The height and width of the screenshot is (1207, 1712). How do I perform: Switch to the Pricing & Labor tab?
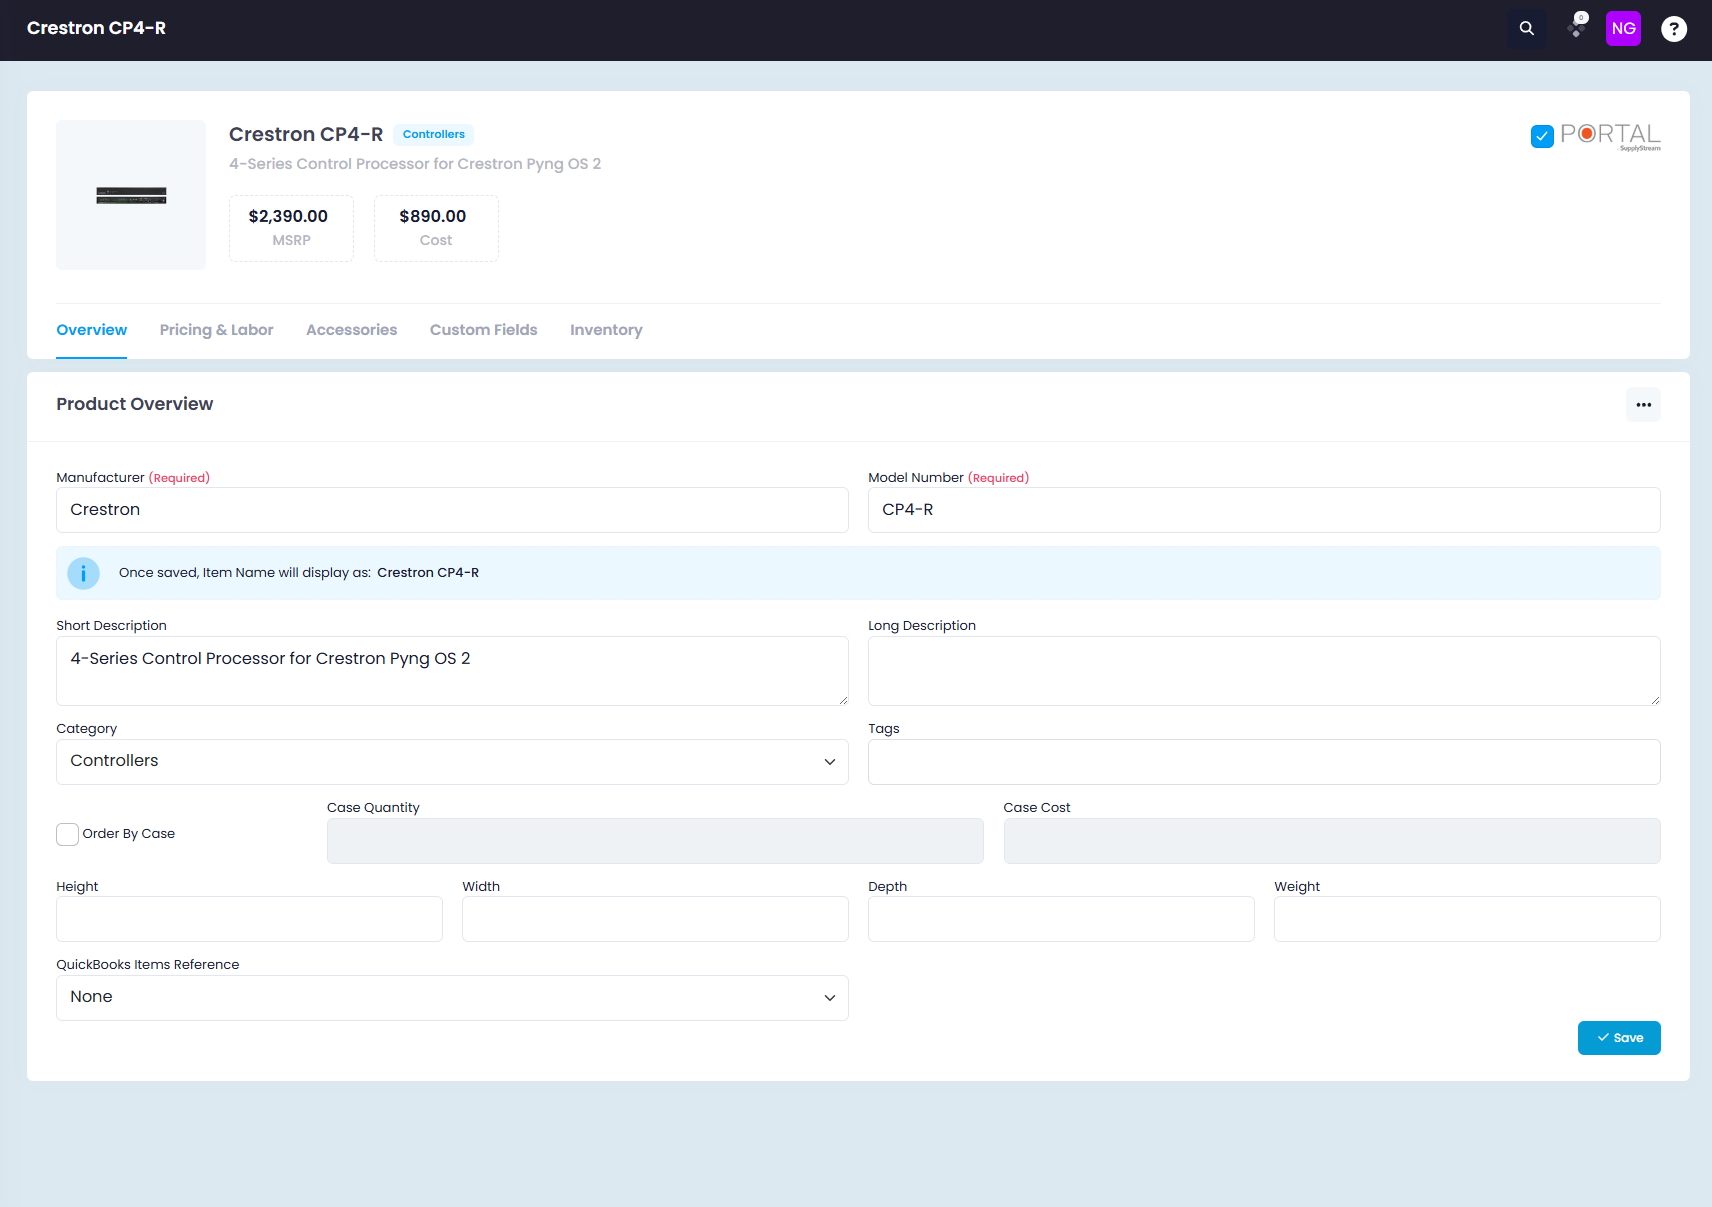point(216,330)
